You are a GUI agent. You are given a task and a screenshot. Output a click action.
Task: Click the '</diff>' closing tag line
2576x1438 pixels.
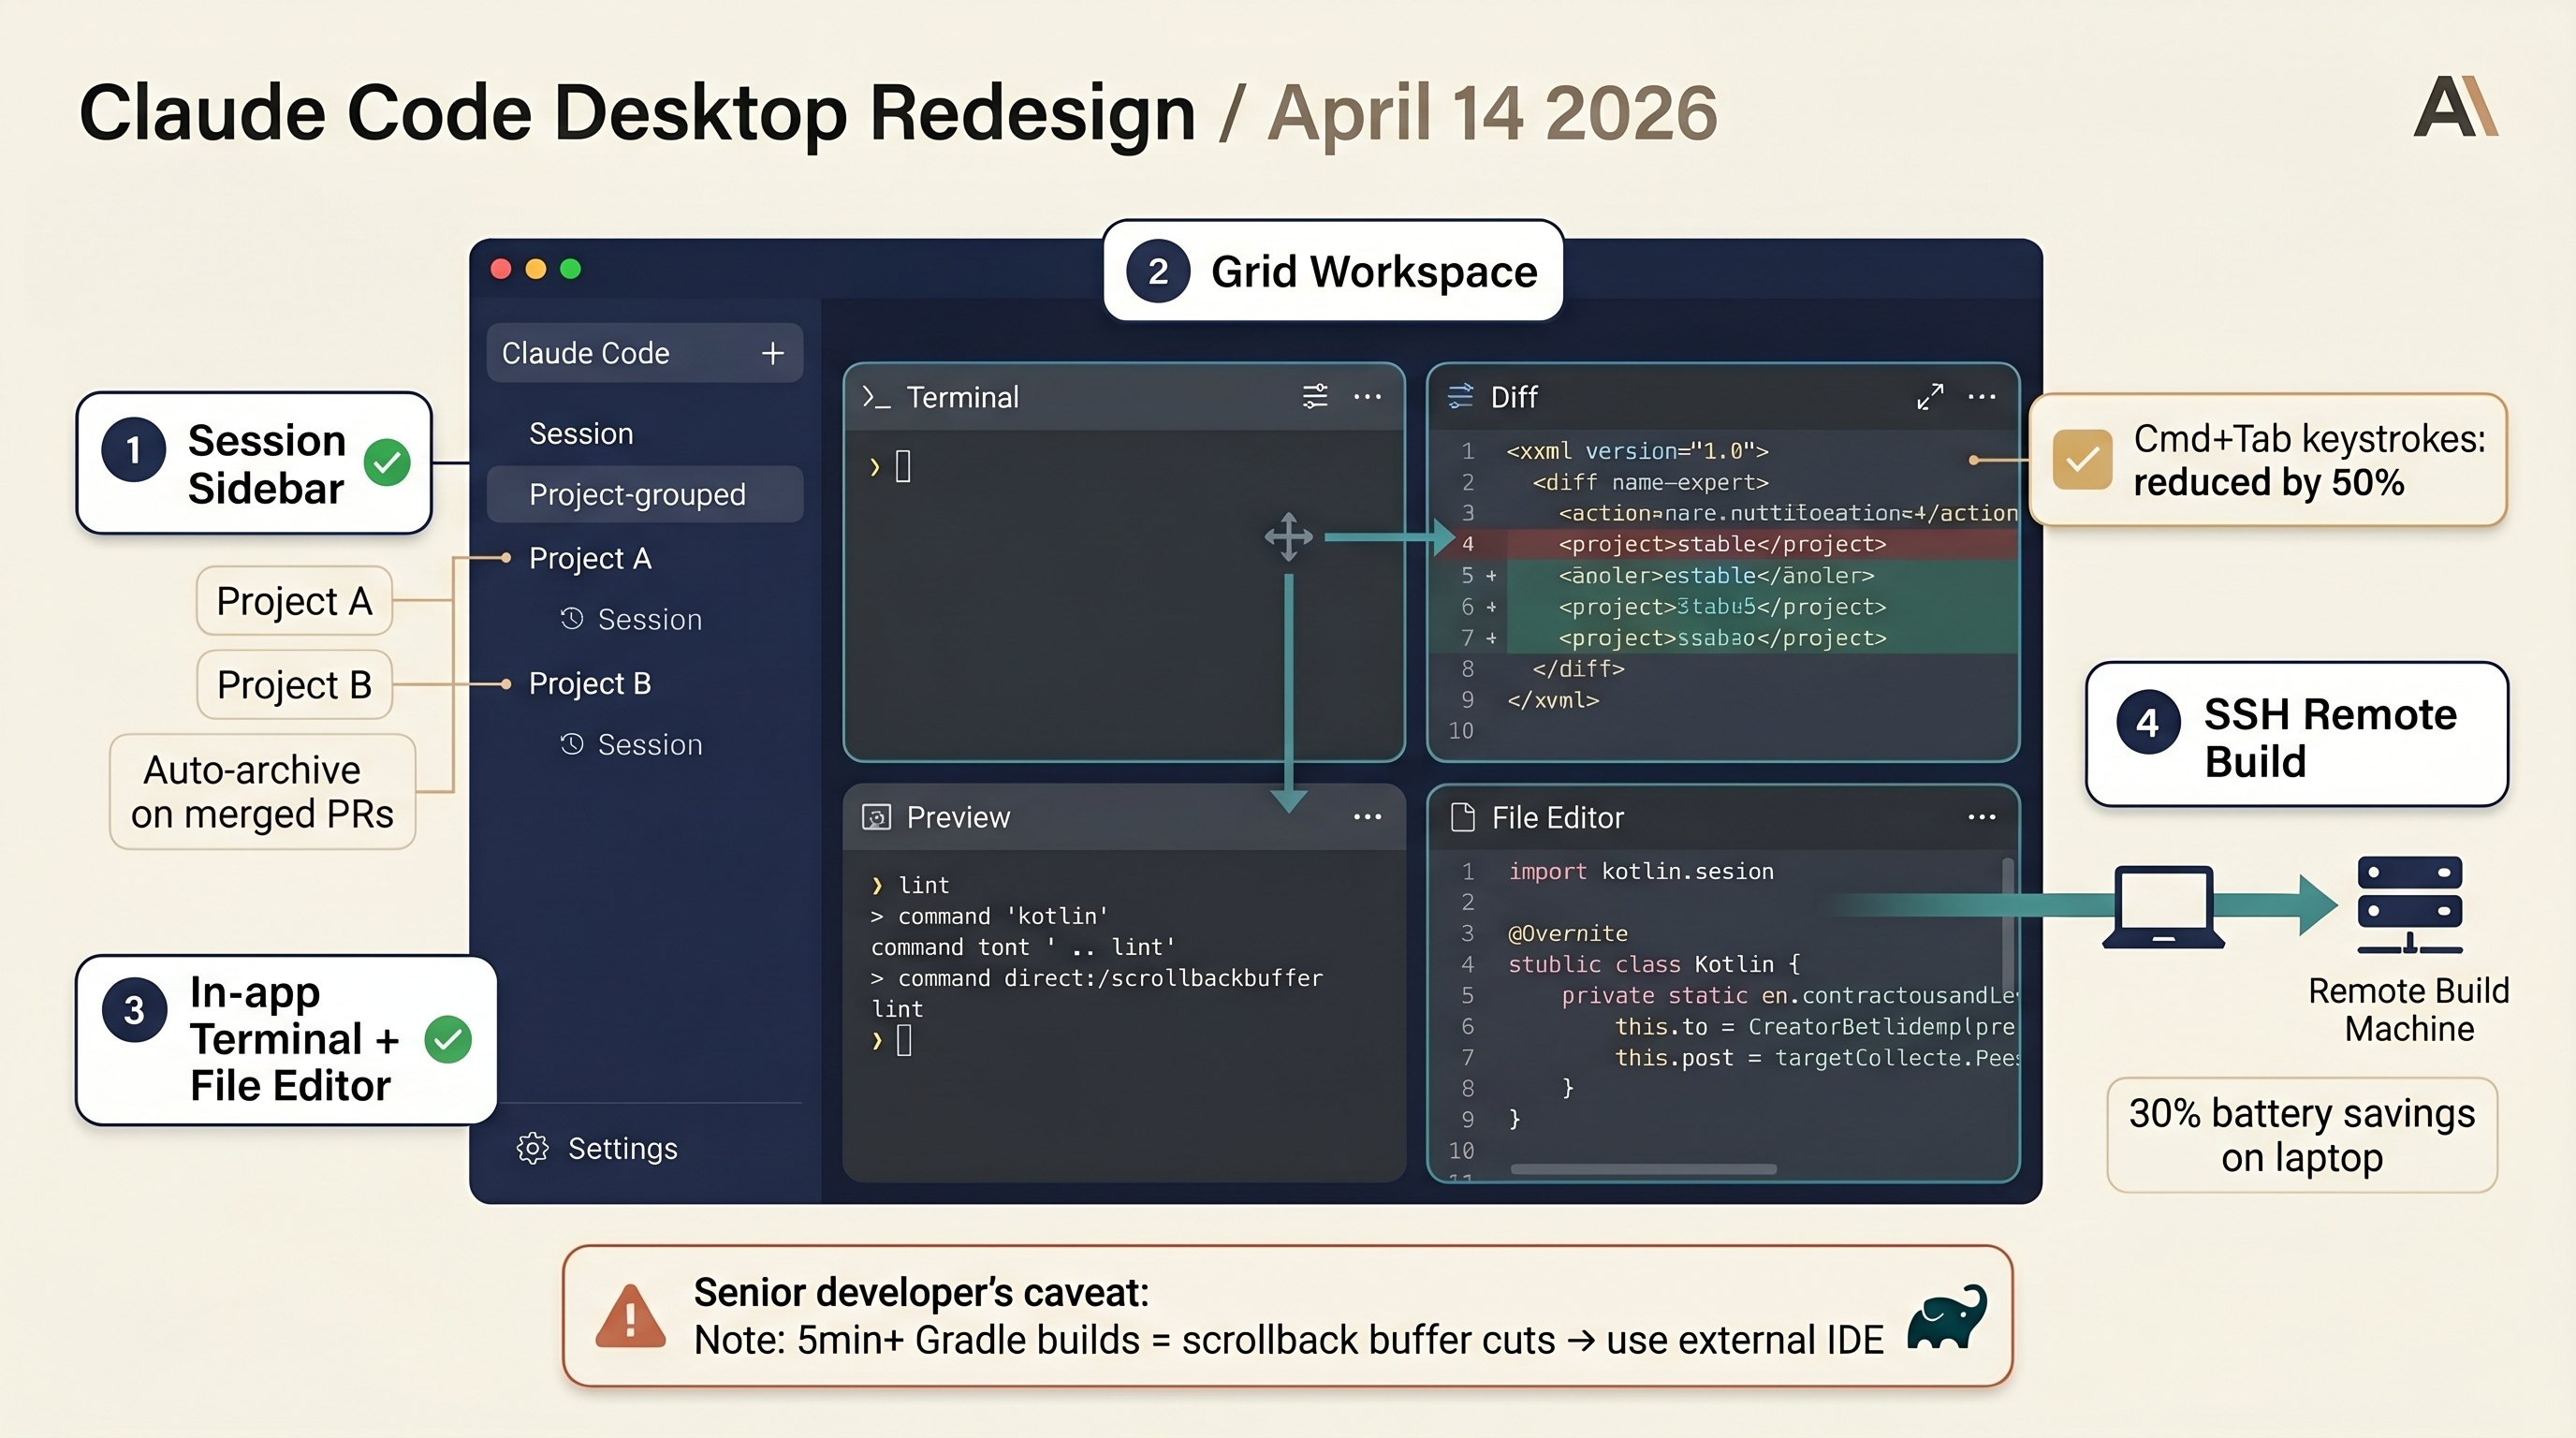(x=1578, y=668)
